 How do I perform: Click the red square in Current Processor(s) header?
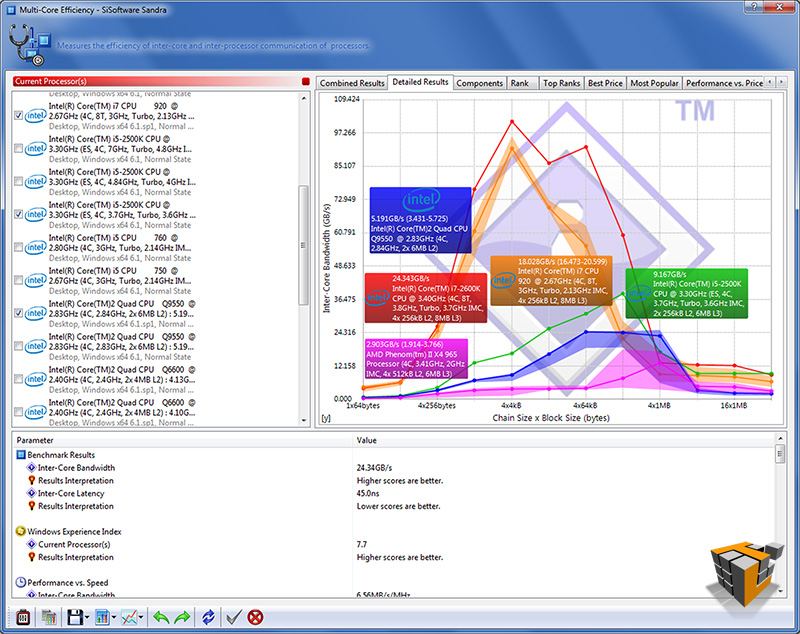point(306,82)
